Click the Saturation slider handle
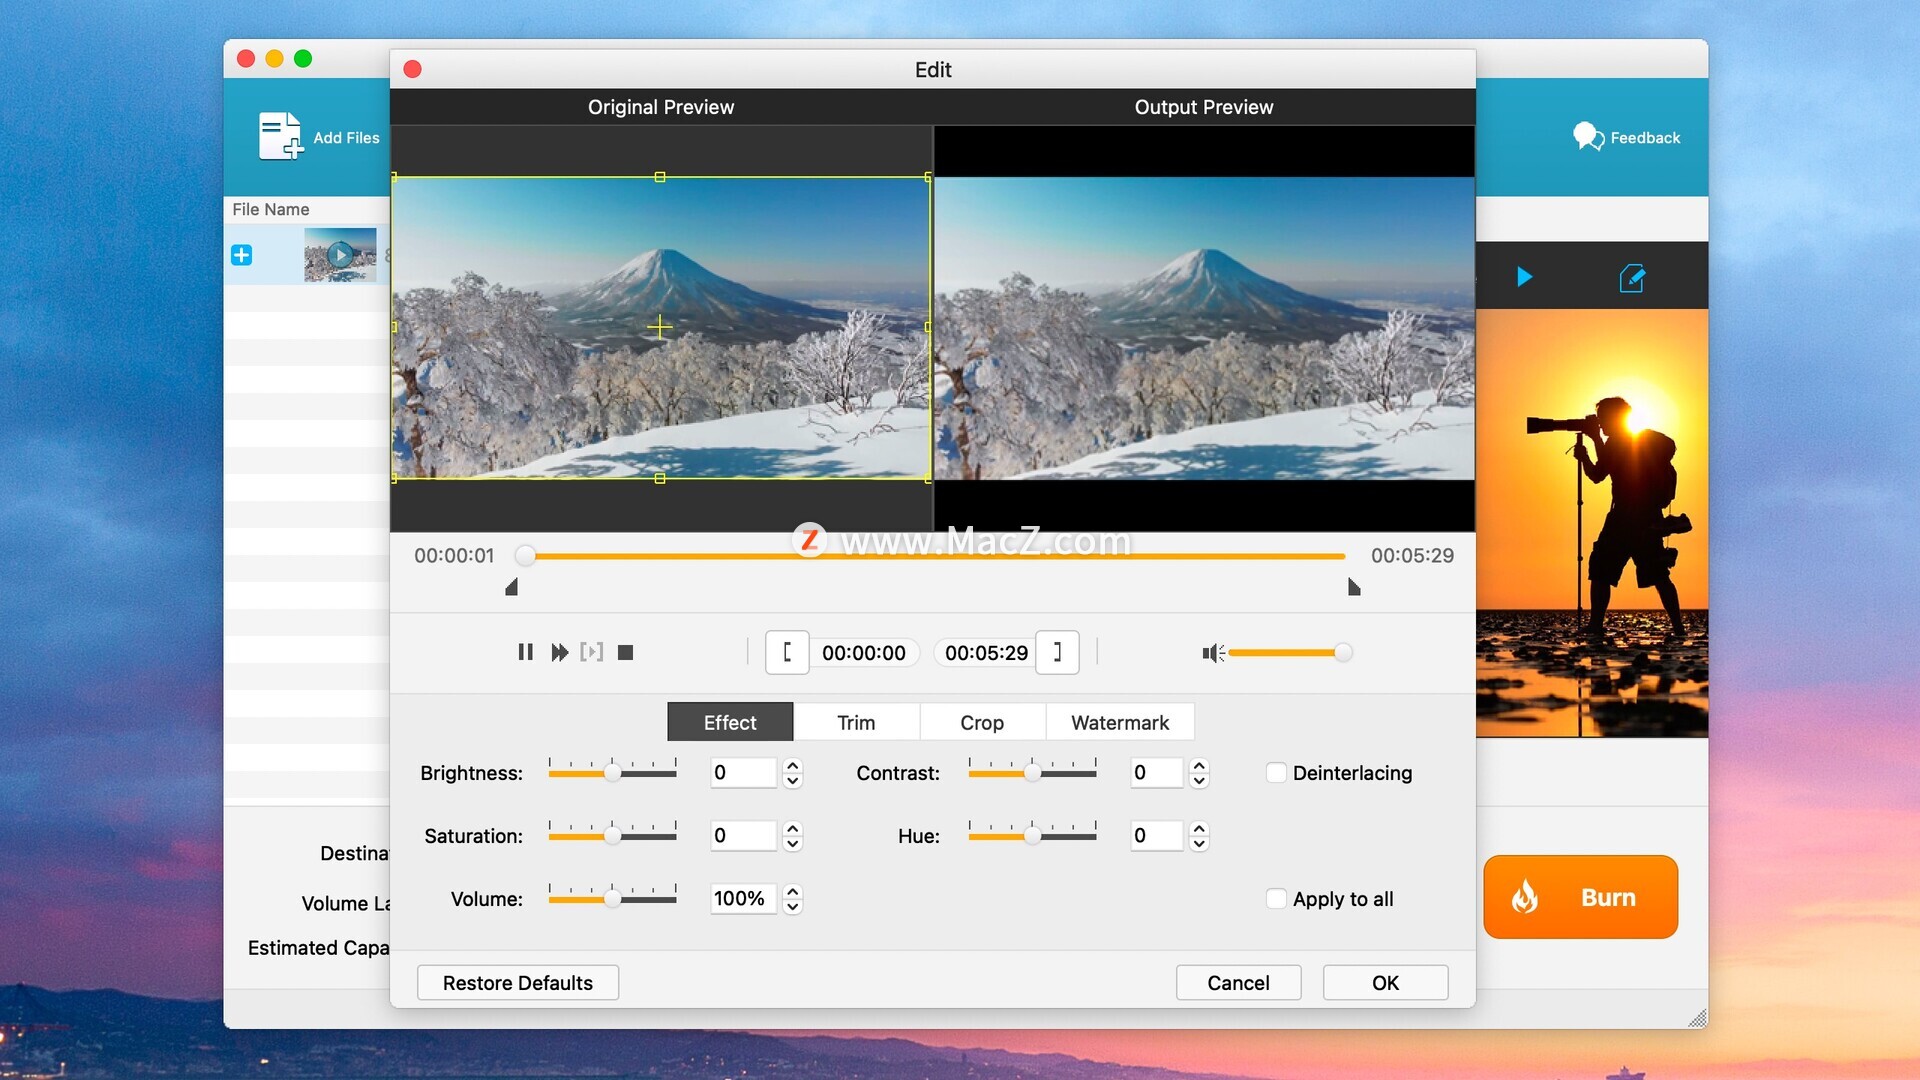 (613, 835)
